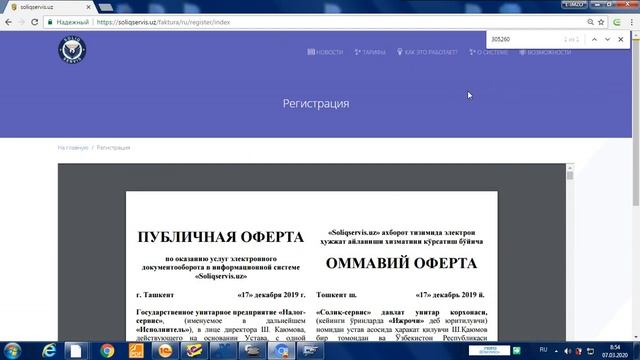The image size is (640, 360).
Task: Click the document viewer scrollbar thumb
Action: pyautogui.click(x=570, y=176)
